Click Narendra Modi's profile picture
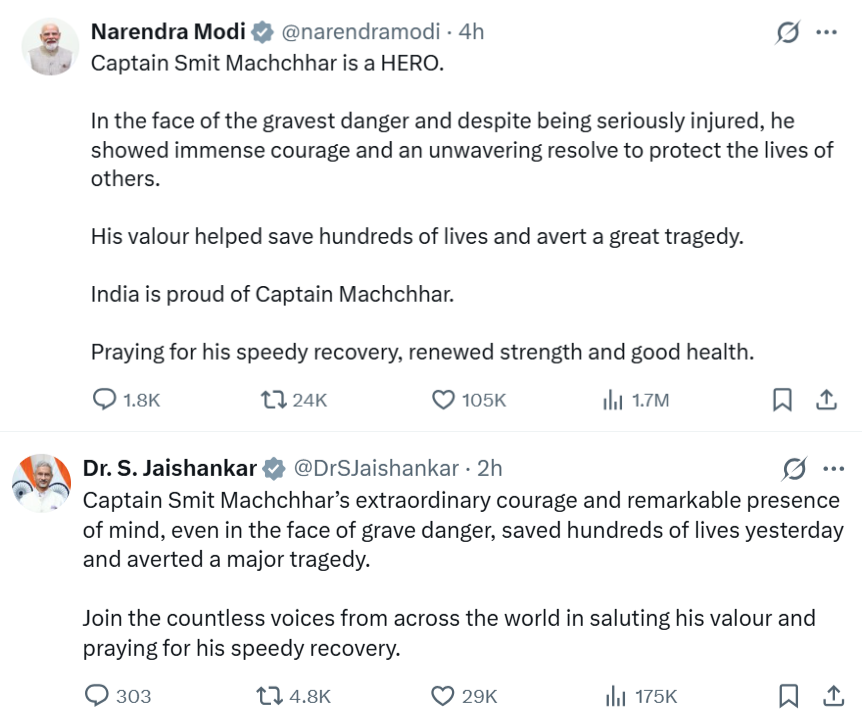Screen dimensions: 862x711 click(50, 47)
